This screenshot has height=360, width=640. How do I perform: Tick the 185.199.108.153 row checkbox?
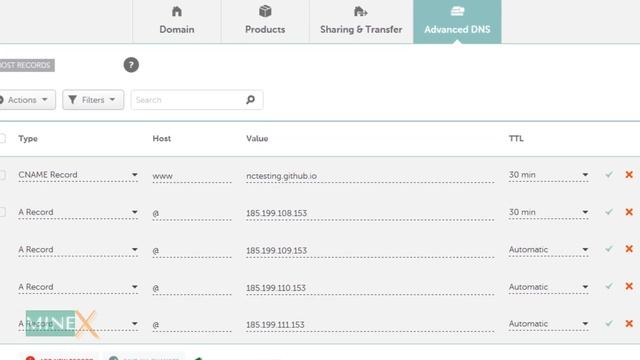click(x=2, y=212)
